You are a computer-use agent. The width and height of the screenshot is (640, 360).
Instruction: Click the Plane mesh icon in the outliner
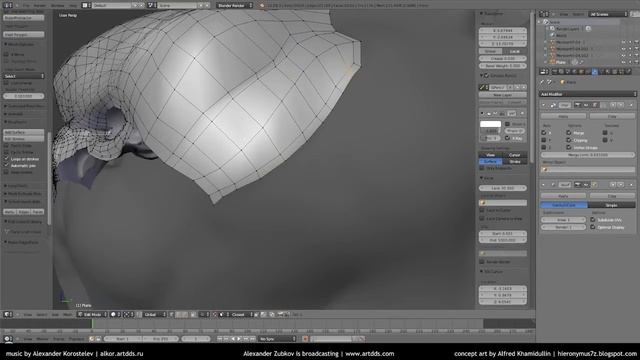tap(552, 62)
